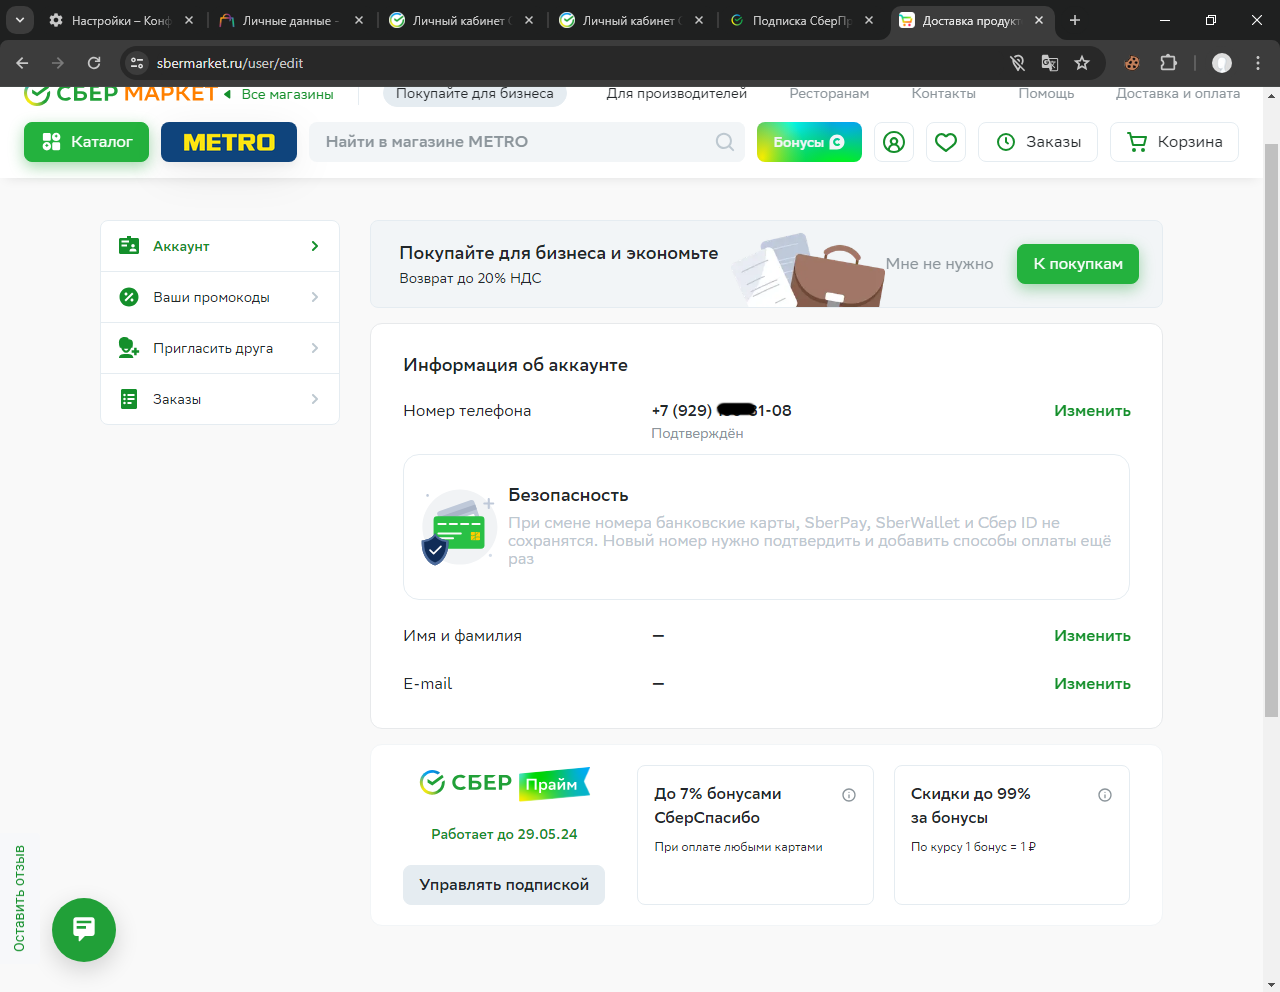Switch to the Настройки browser tab

(x=120, y=20)
